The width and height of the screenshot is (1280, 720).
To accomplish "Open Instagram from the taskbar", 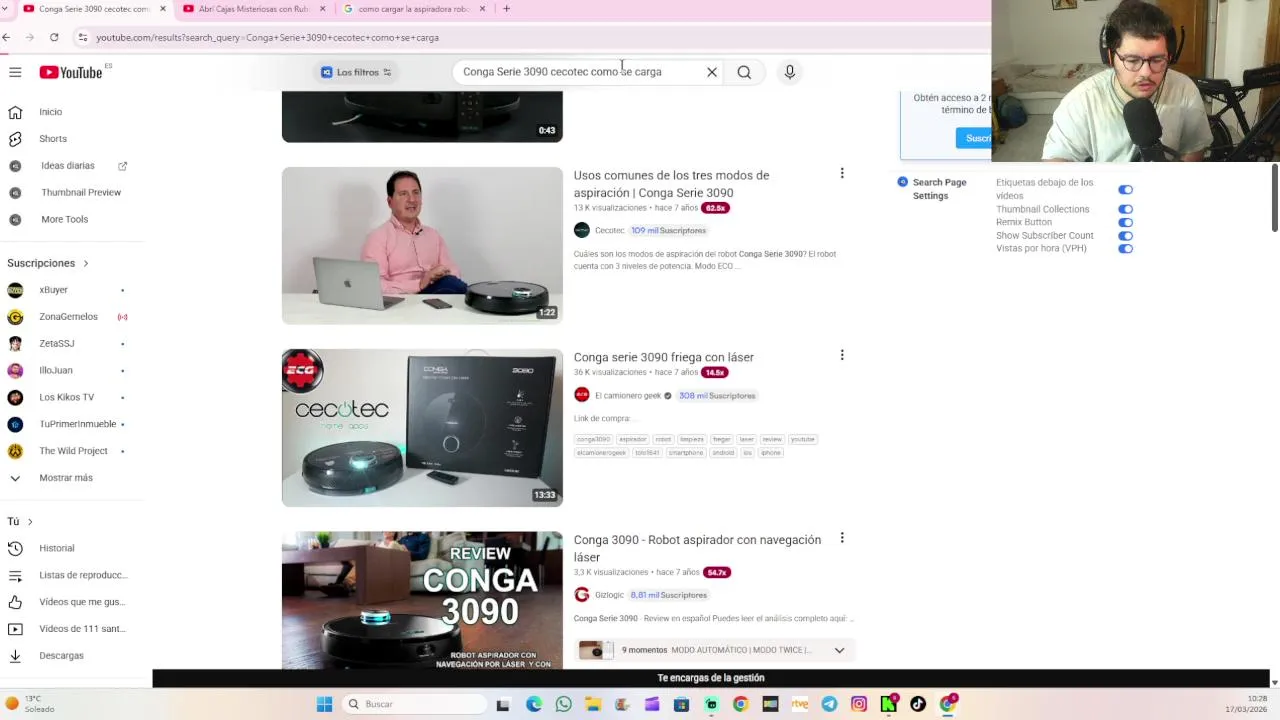I will coord(859,704).
